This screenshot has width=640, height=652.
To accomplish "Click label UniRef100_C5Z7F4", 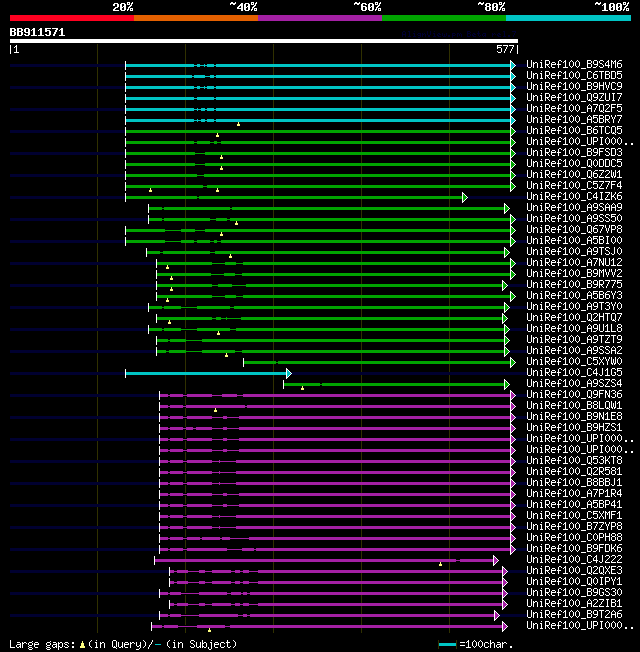I will point(574,185).
